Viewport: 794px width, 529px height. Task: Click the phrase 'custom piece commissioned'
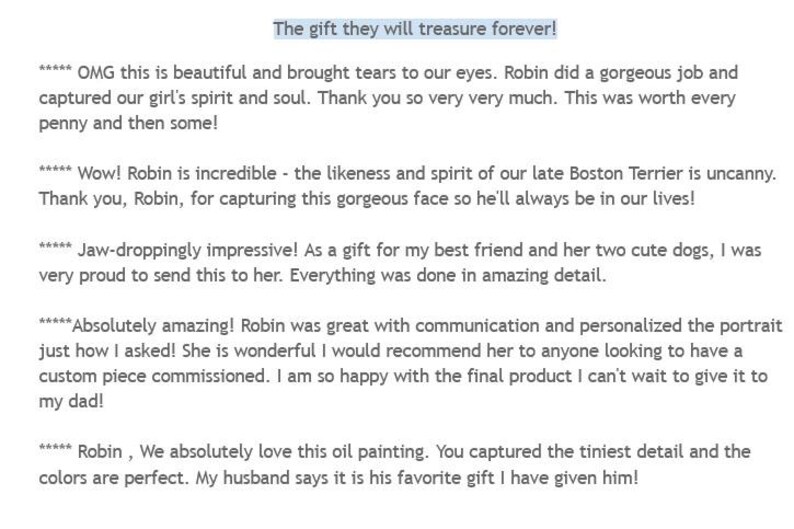(151, 376)
